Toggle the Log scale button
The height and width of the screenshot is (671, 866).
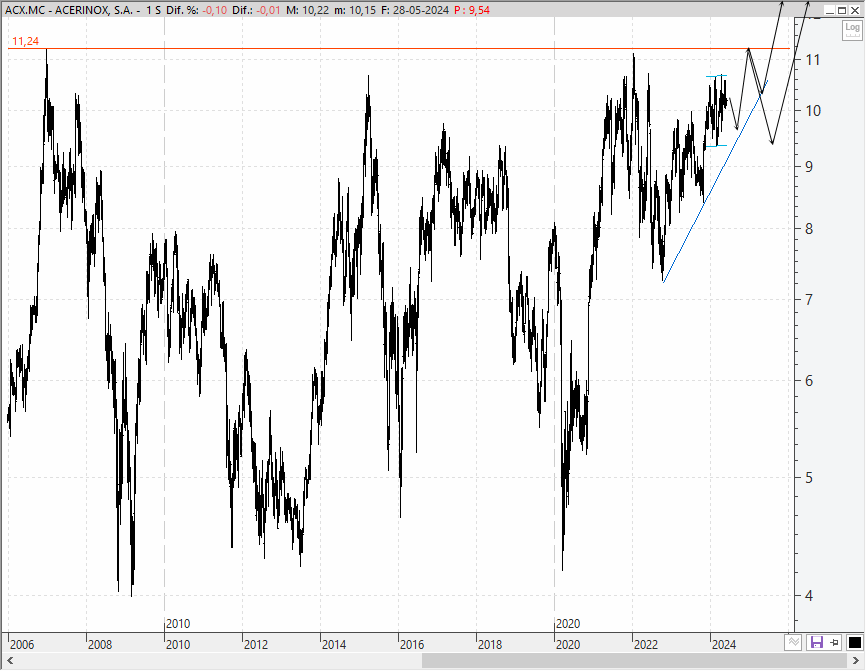(852, 30)
